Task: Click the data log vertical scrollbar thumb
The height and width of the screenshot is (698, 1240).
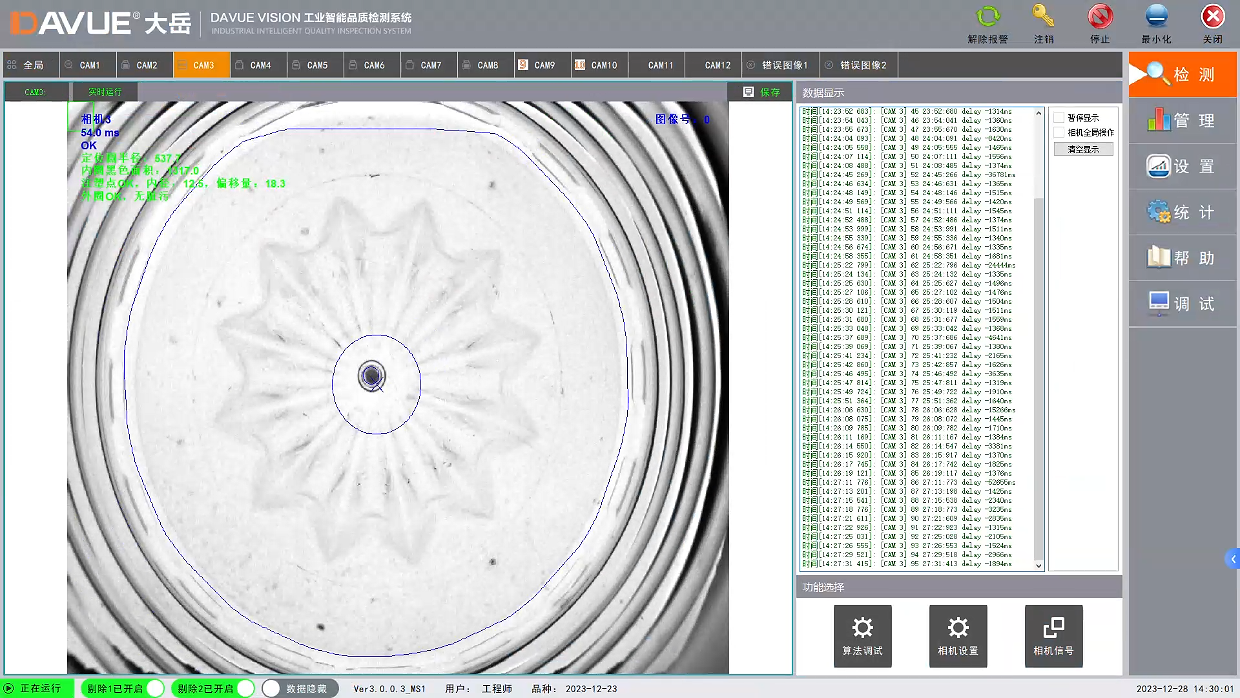Action: [x=1039, y=380]
